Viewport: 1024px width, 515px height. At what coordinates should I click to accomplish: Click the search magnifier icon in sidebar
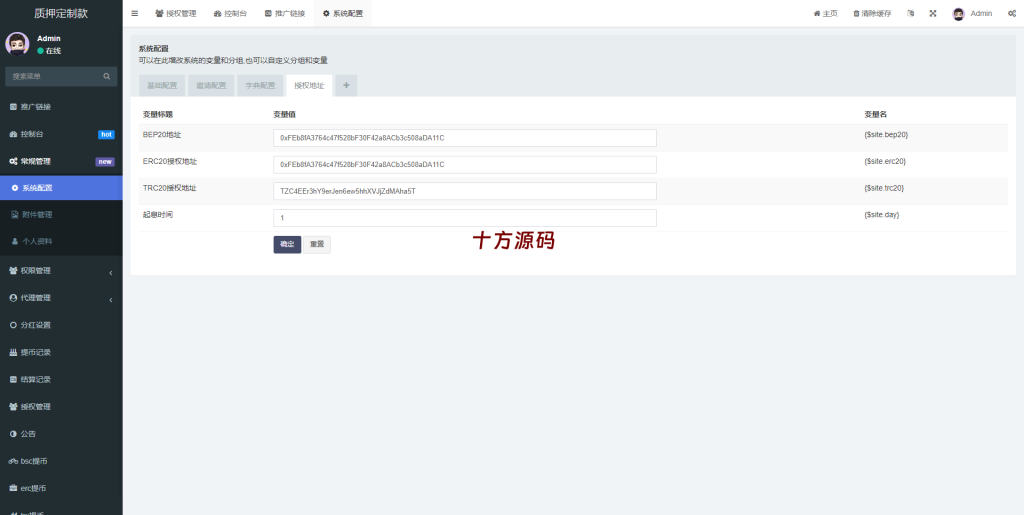pos(106,76)
